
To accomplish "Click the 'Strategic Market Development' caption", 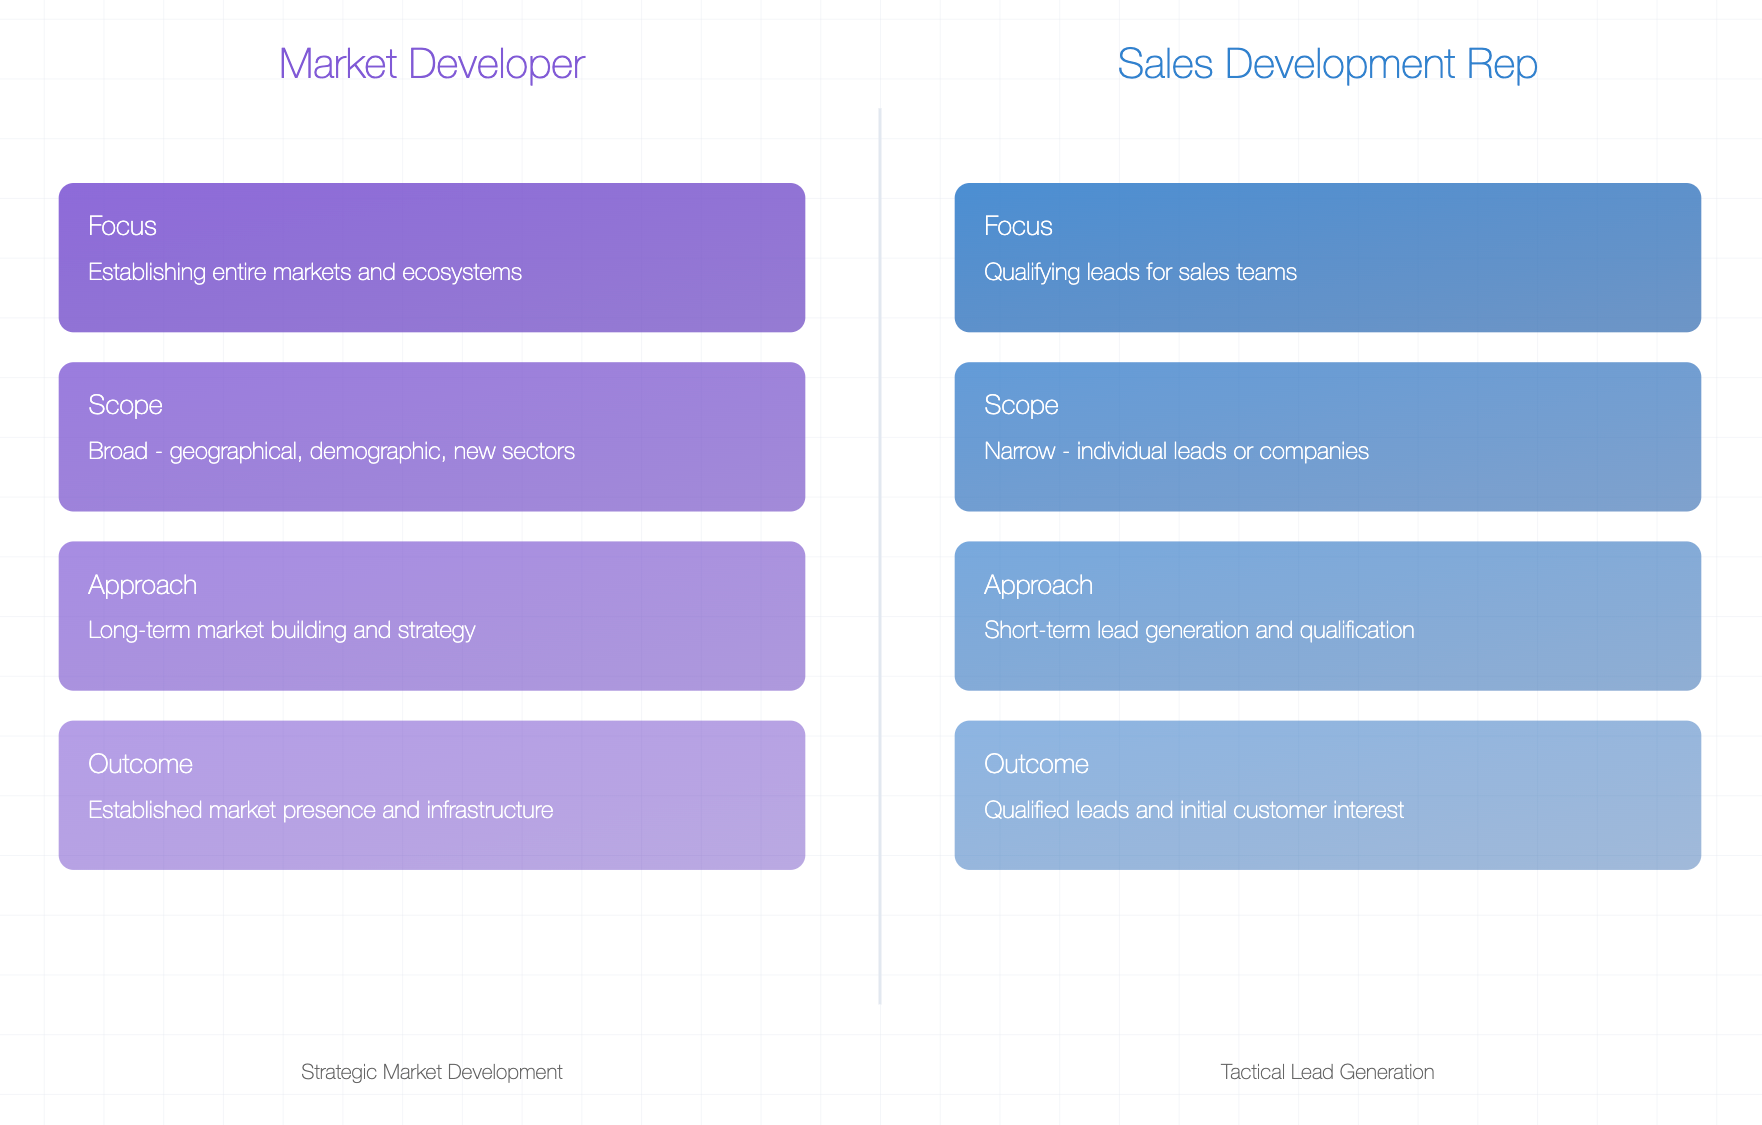I will (431, 1072).
